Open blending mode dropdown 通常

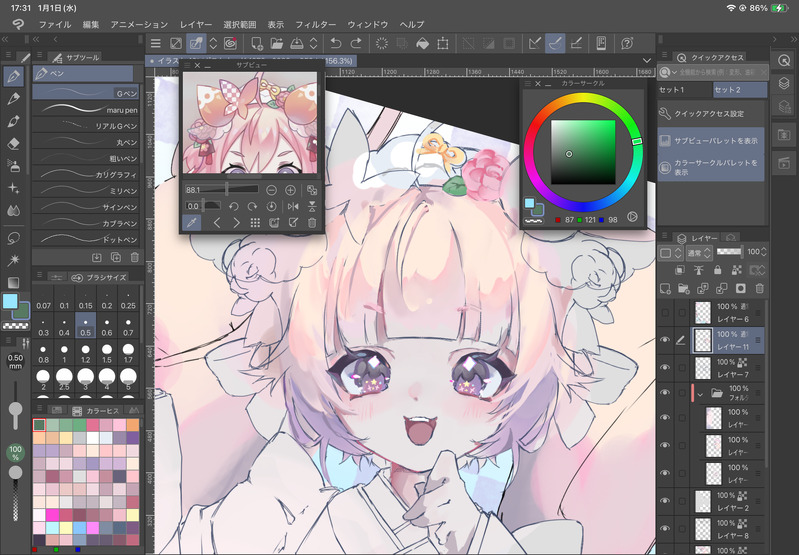point(698,253)
